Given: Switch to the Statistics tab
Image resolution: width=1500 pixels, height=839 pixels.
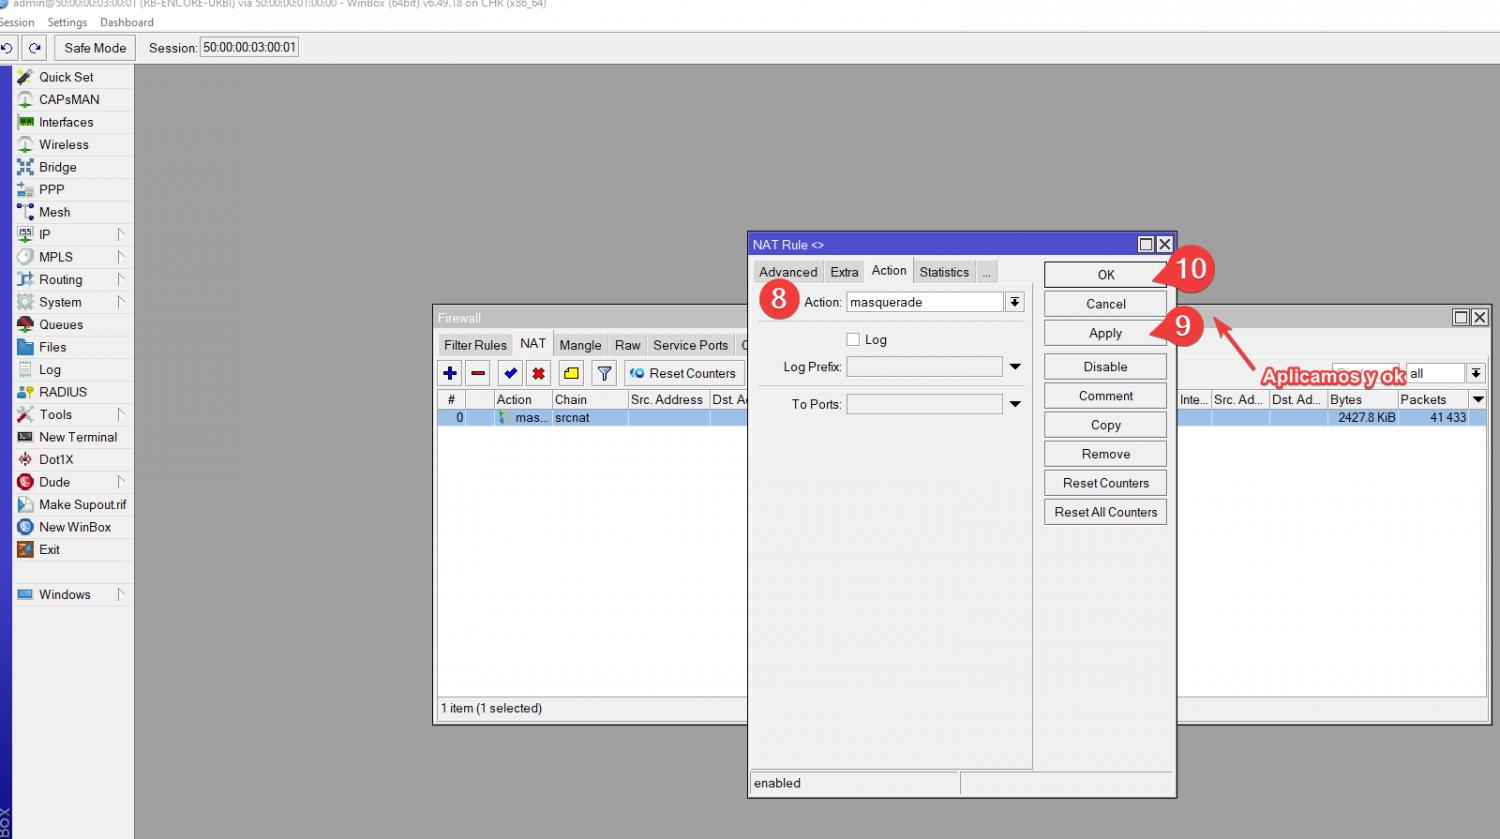Looking at the screenshot, I should [x=943, y=272].
